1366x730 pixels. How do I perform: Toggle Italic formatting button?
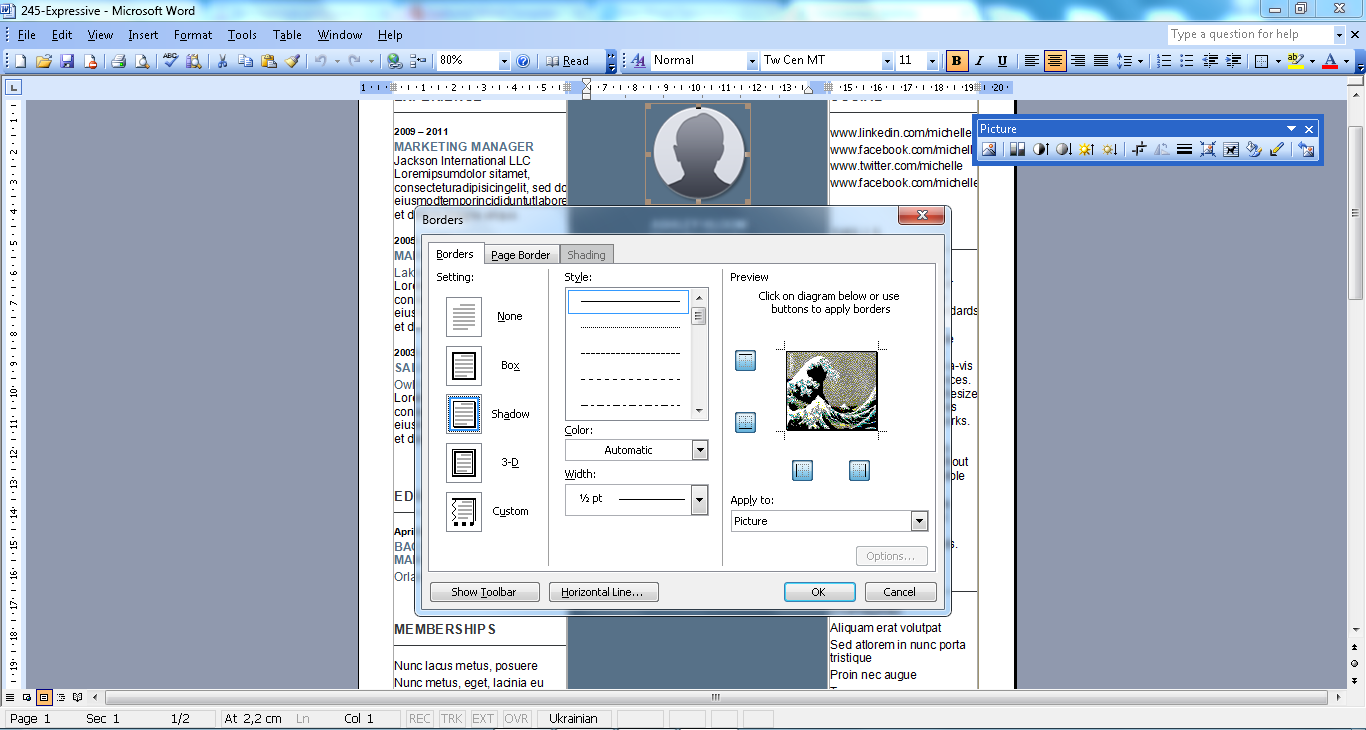(x=980, y=61)
